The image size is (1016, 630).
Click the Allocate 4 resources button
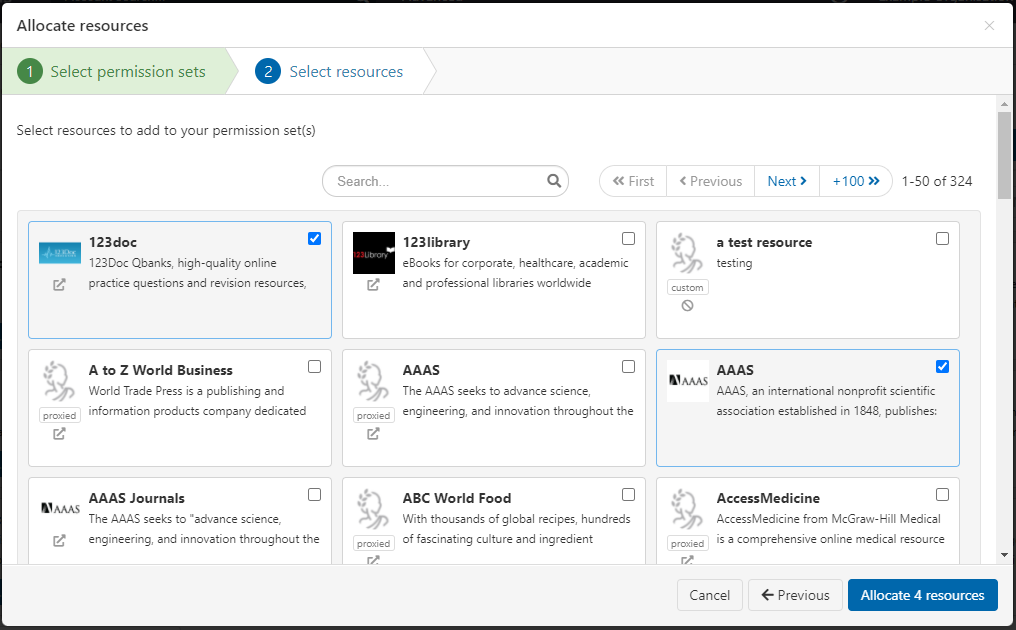coord(922,595)
